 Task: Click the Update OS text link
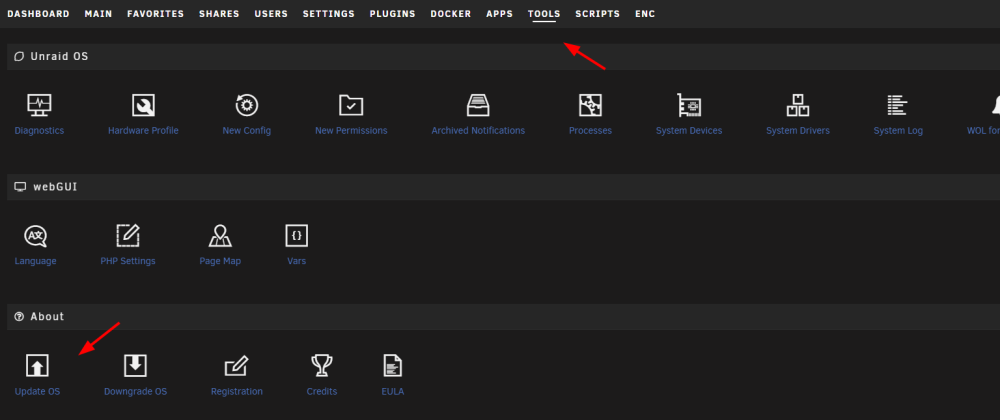(37, 391)
